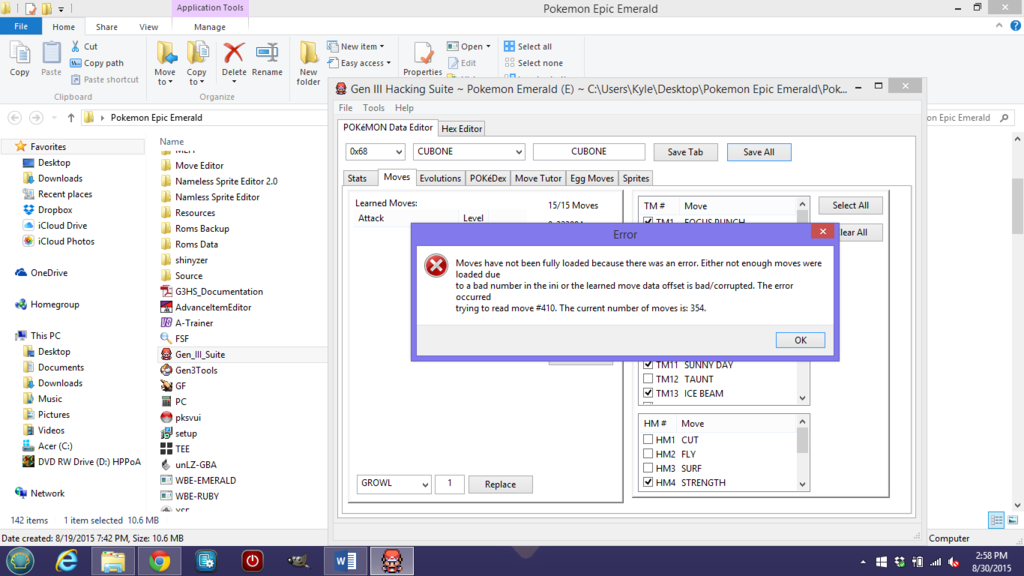Click the Properties icon in the ribbon
The height and width of the screenshot is (576, 1024).
pos(423,53)
